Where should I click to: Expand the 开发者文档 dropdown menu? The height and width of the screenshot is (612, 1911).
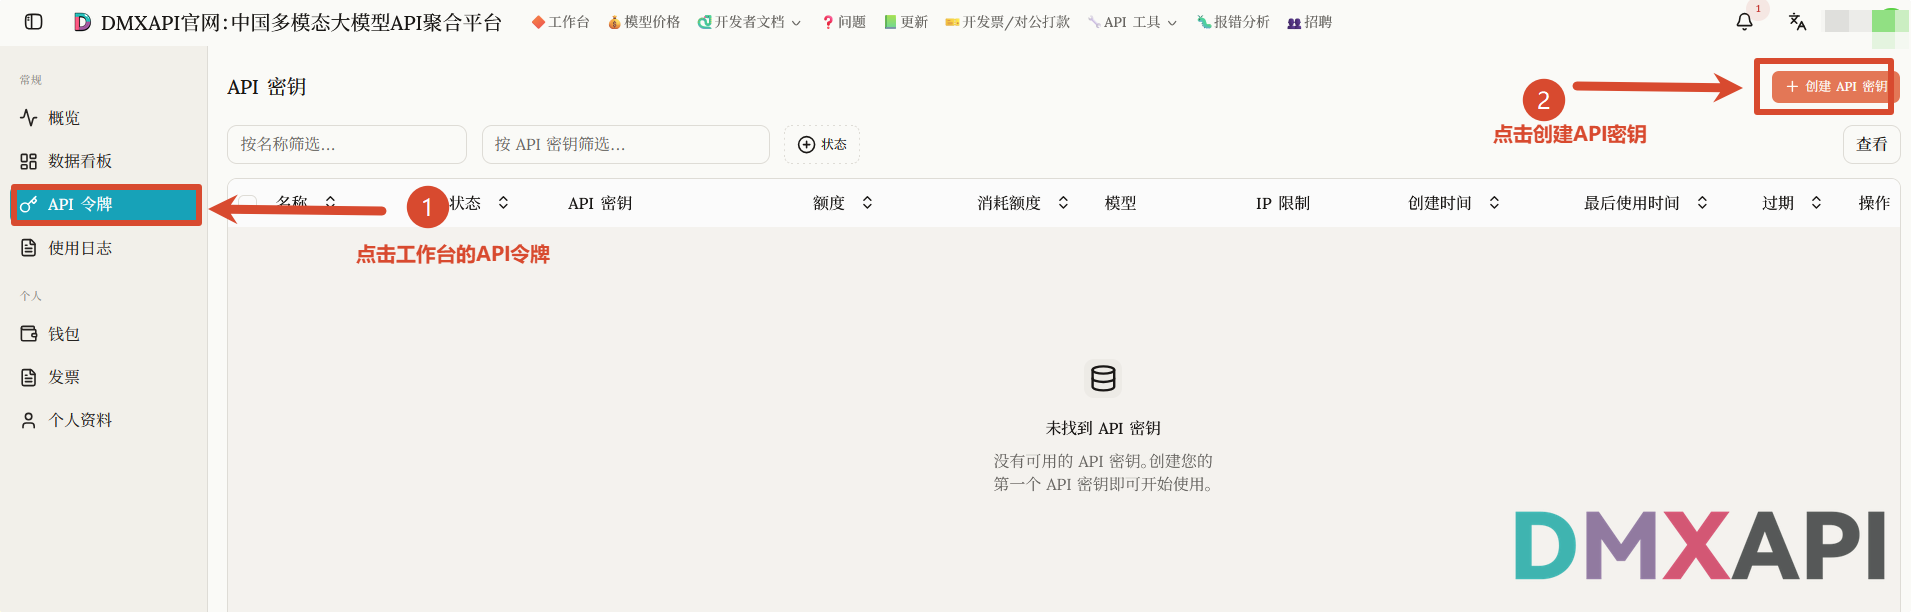(x=749, y=22)
